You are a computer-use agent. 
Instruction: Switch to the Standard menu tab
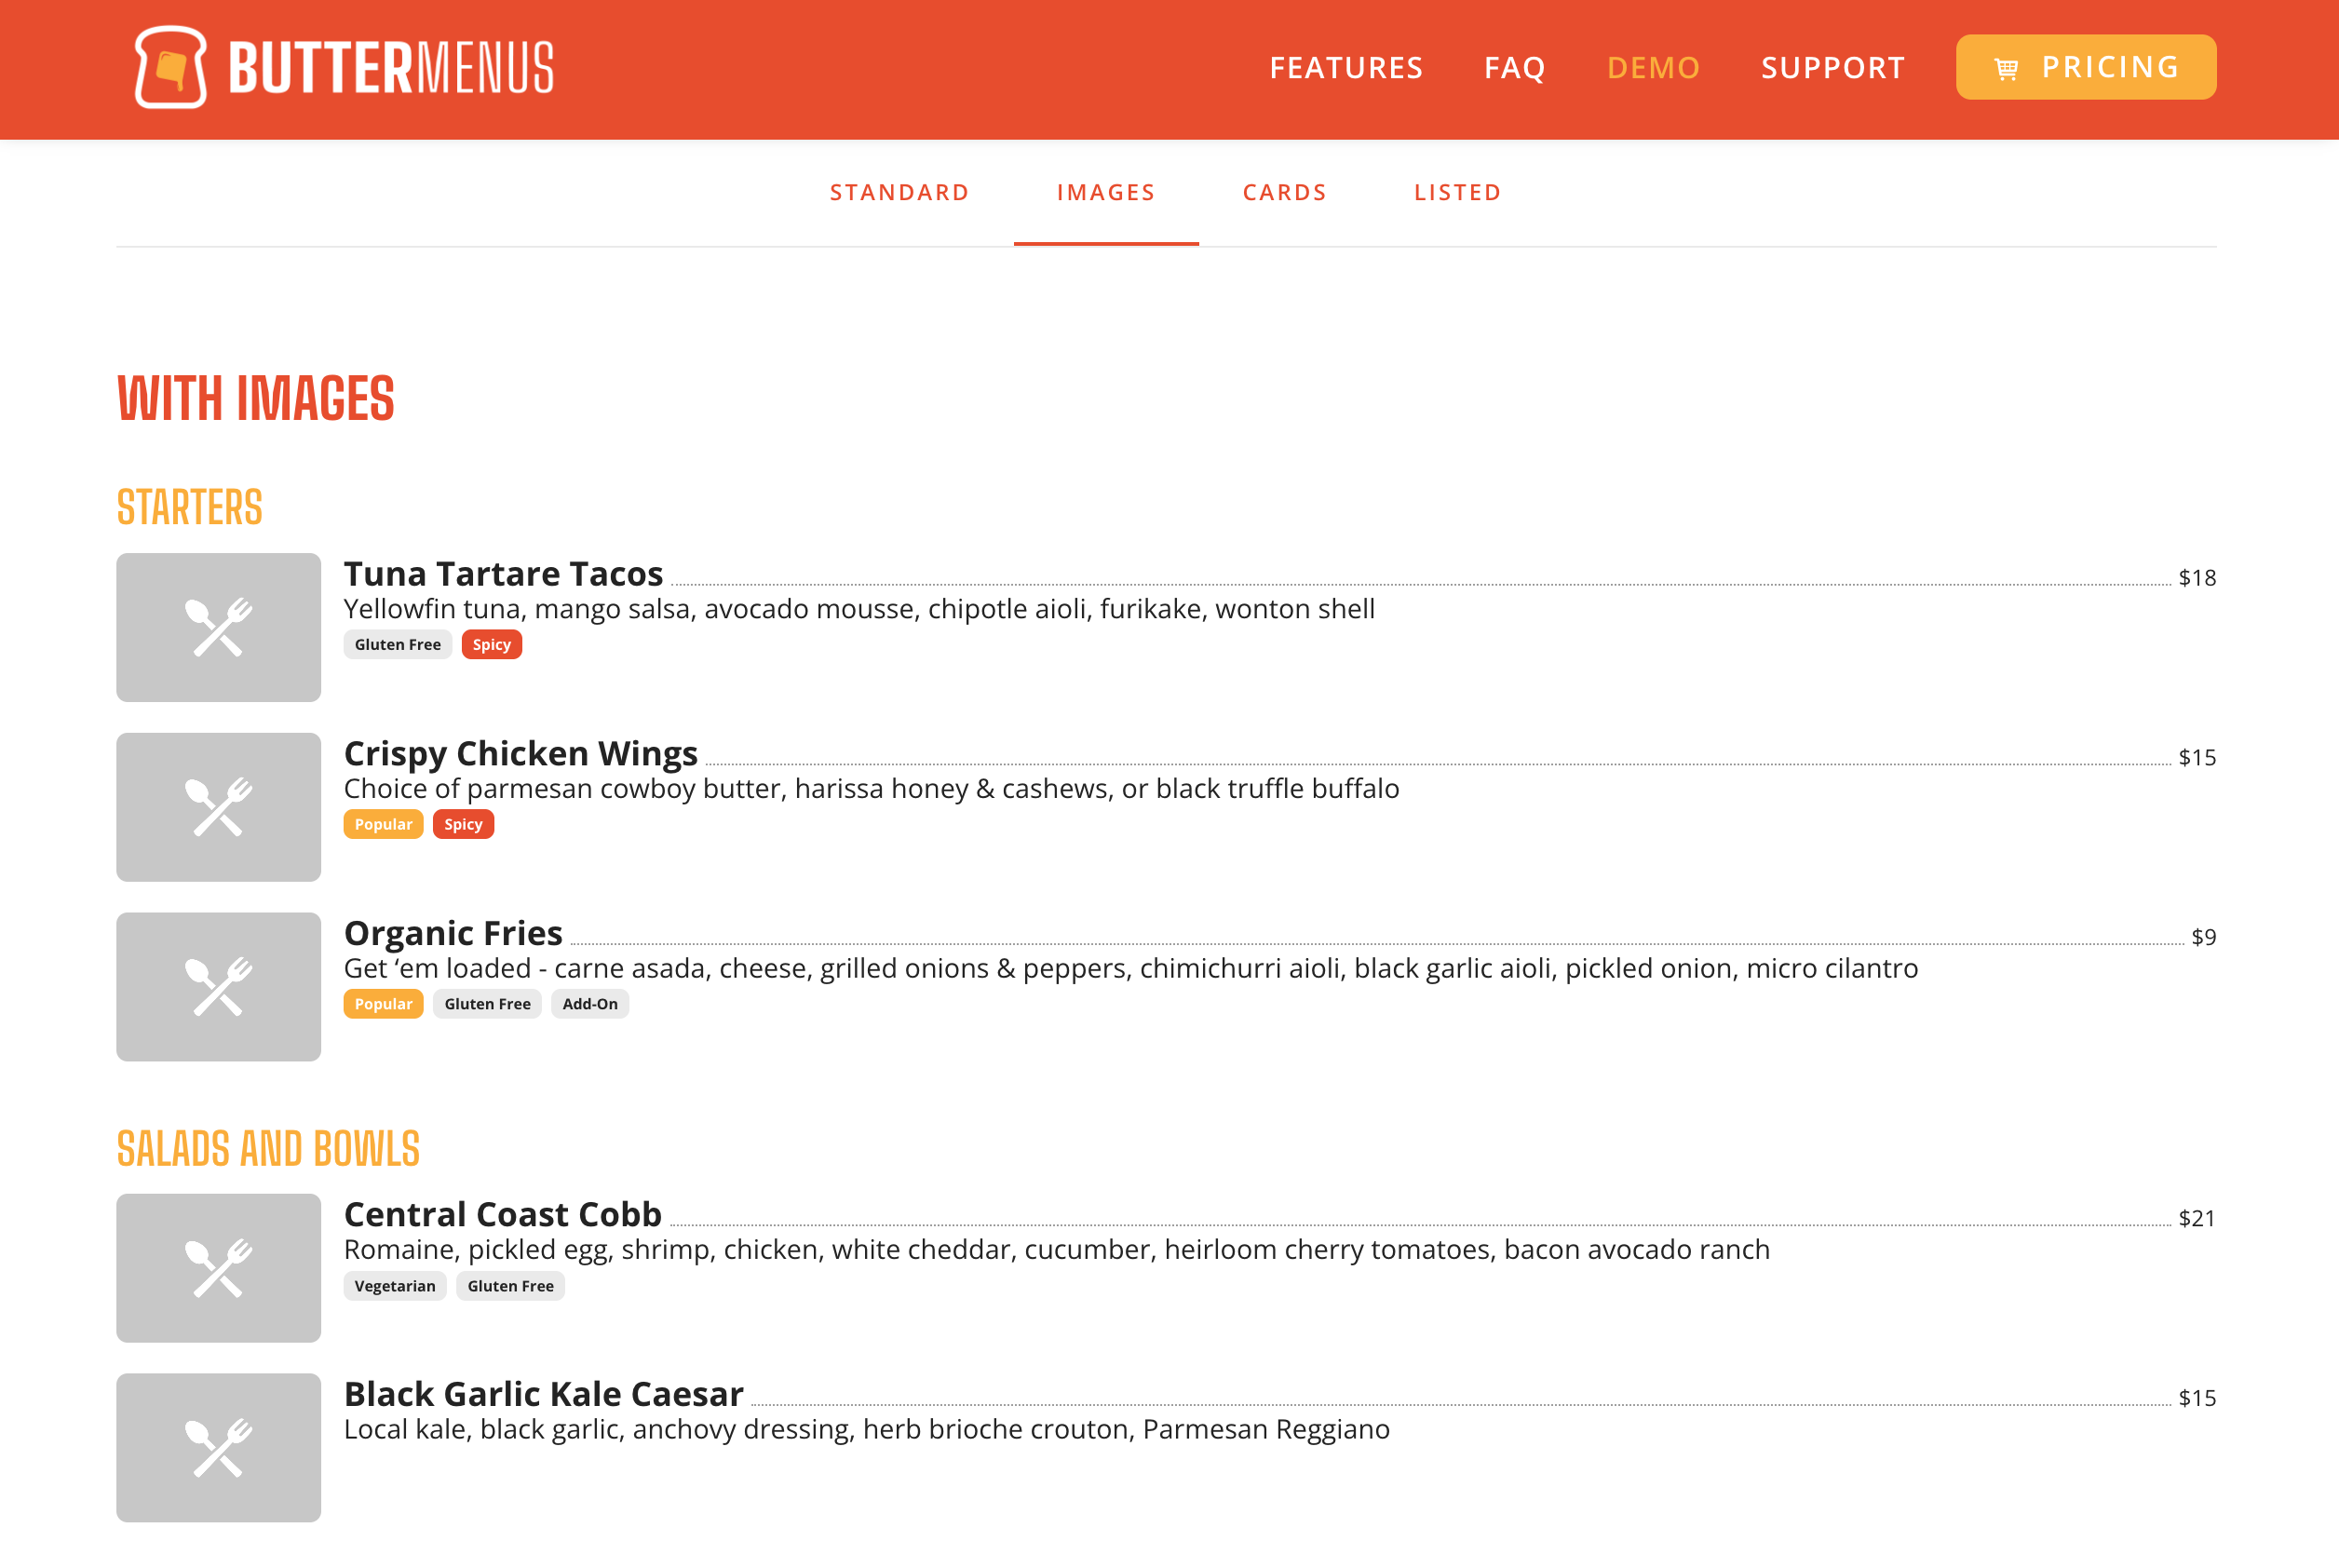899,192
